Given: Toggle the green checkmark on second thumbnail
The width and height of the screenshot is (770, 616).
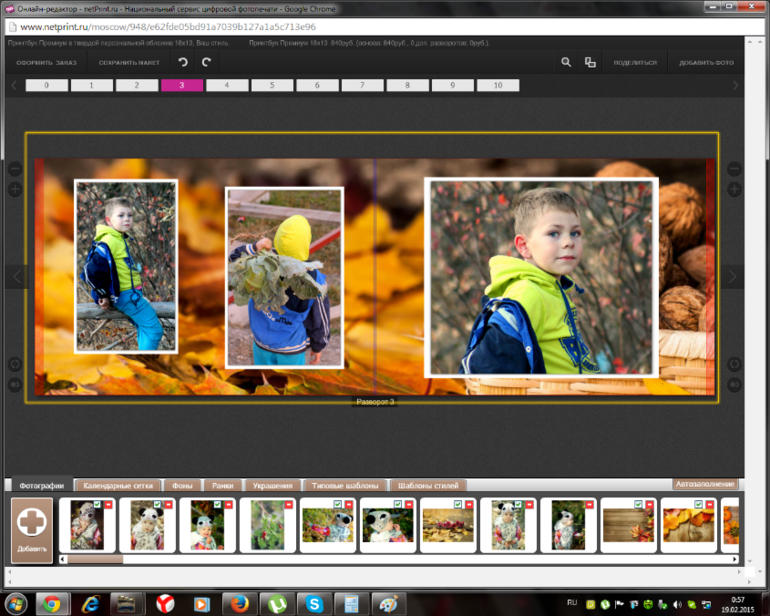Looking at the screenshot, I should (x=157, y=505).
